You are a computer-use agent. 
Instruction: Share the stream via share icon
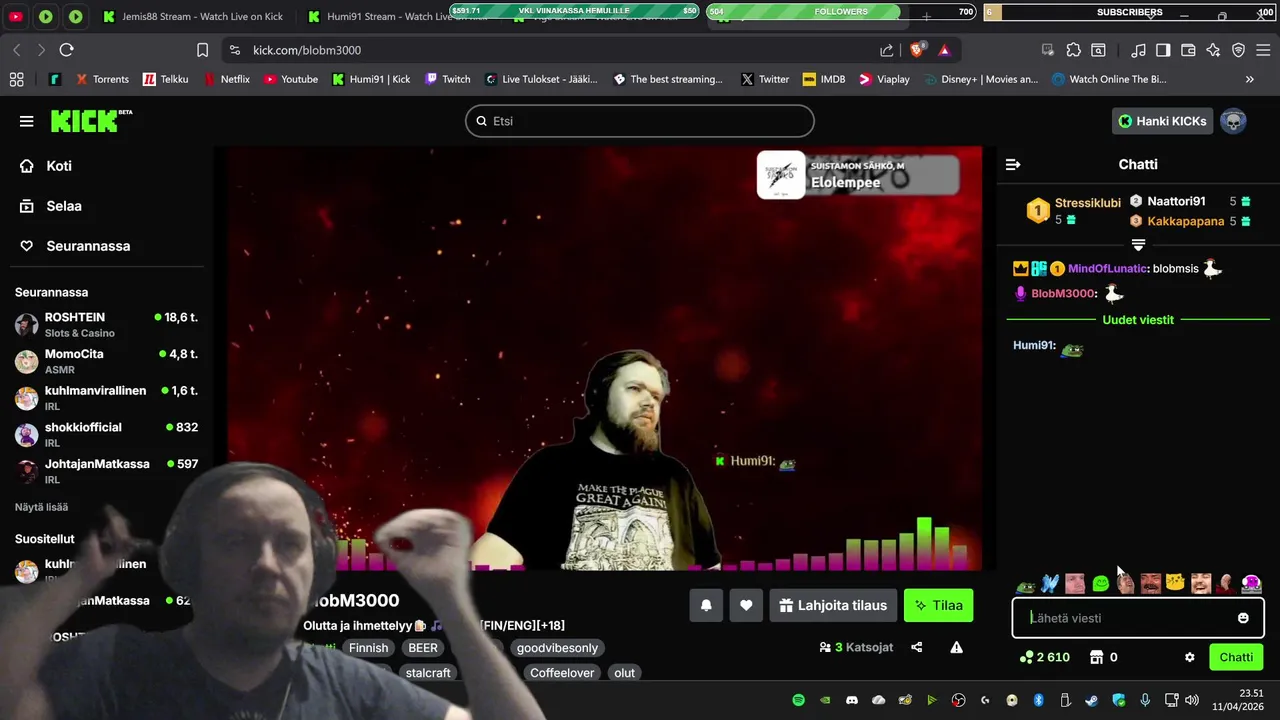click(916, 647)
